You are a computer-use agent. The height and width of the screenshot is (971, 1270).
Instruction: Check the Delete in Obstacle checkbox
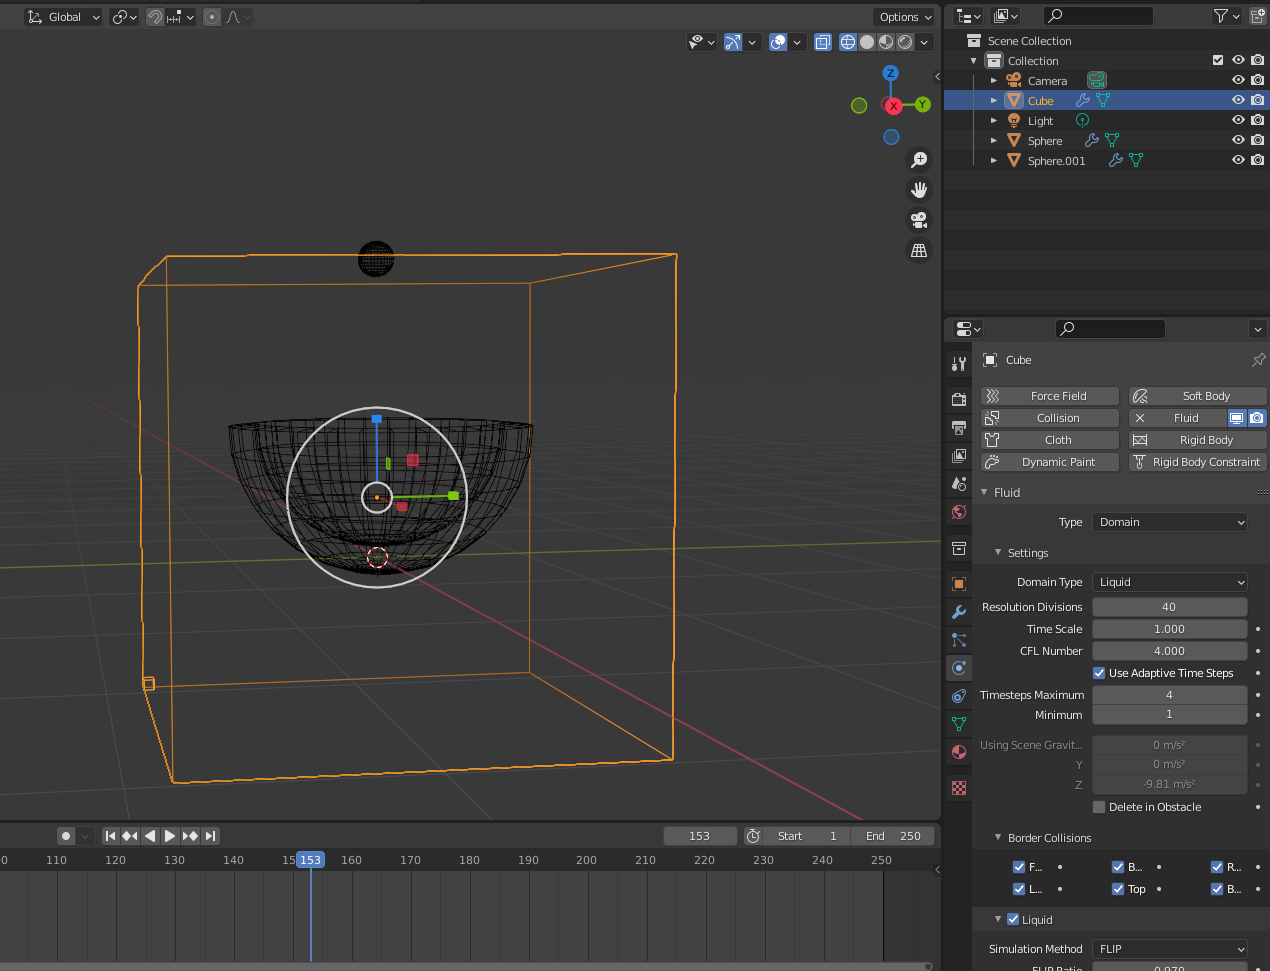pyautogui.click(x=1099, y=807)
